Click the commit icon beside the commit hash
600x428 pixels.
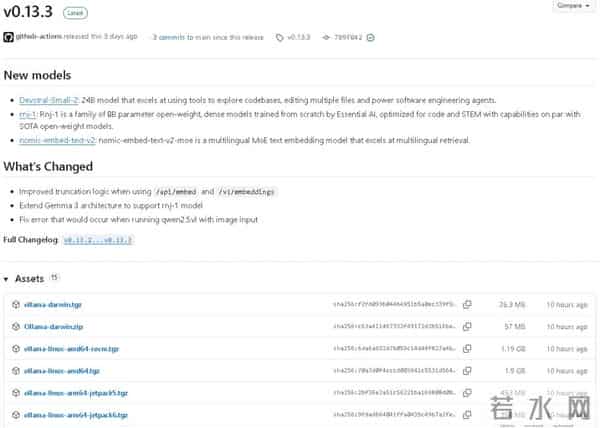coord(326,37)
